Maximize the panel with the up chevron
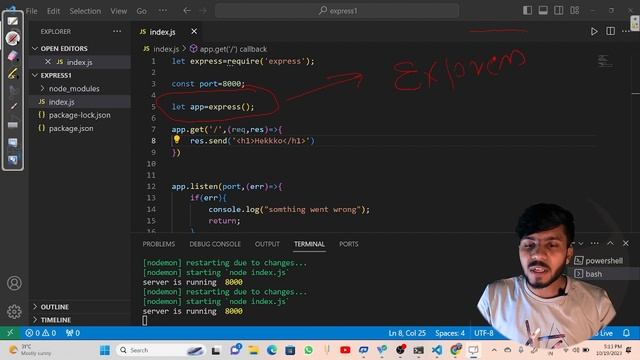 click(610, 243)
